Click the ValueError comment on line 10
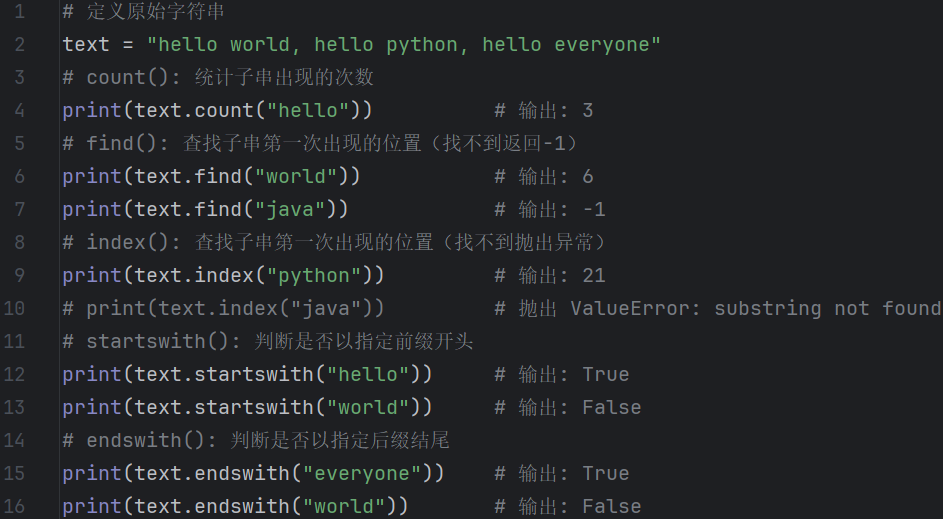Viewport: 943px width, 519px height. (x=719, y=309)
